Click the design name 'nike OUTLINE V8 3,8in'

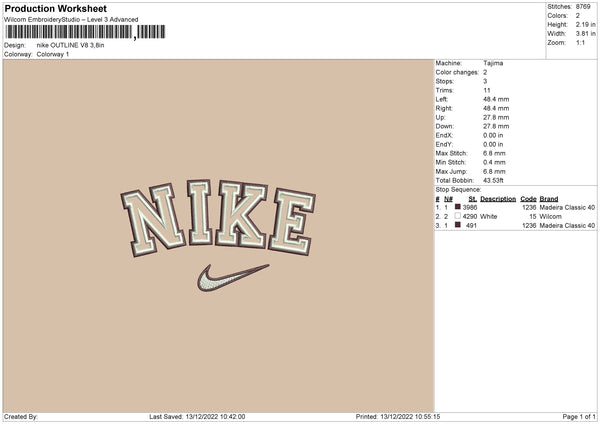click(70, 45)
